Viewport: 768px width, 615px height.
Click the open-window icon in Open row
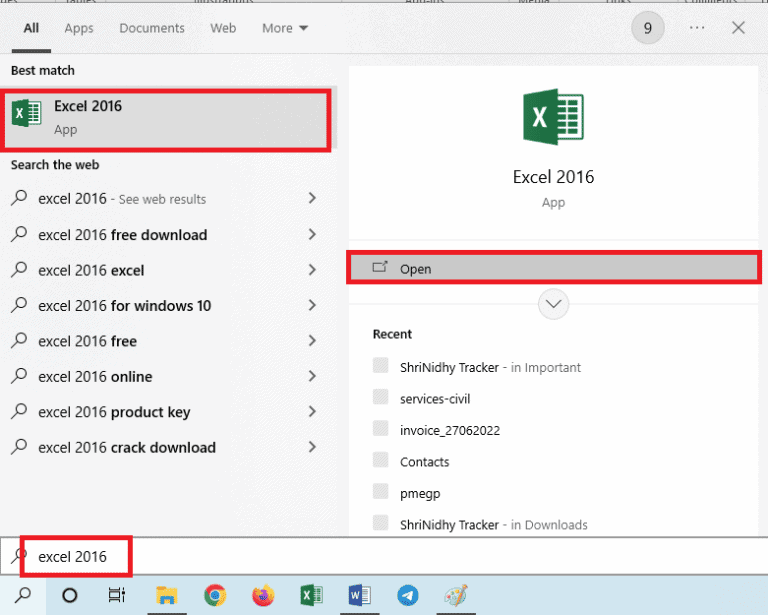pyautogui.click(x=380, y=266)
